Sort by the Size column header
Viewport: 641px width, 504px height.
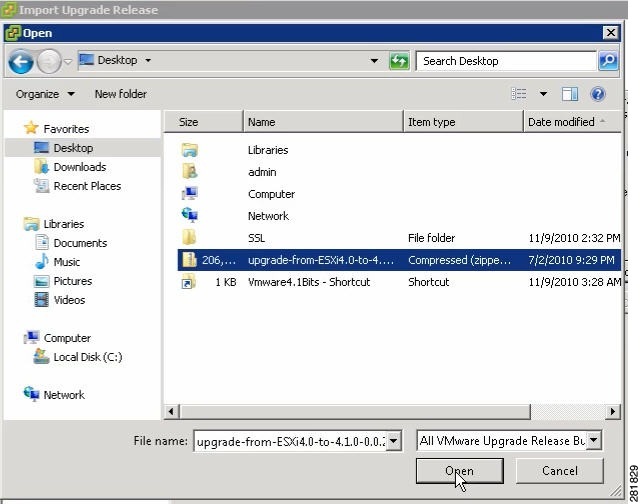[x=203, y=122]
